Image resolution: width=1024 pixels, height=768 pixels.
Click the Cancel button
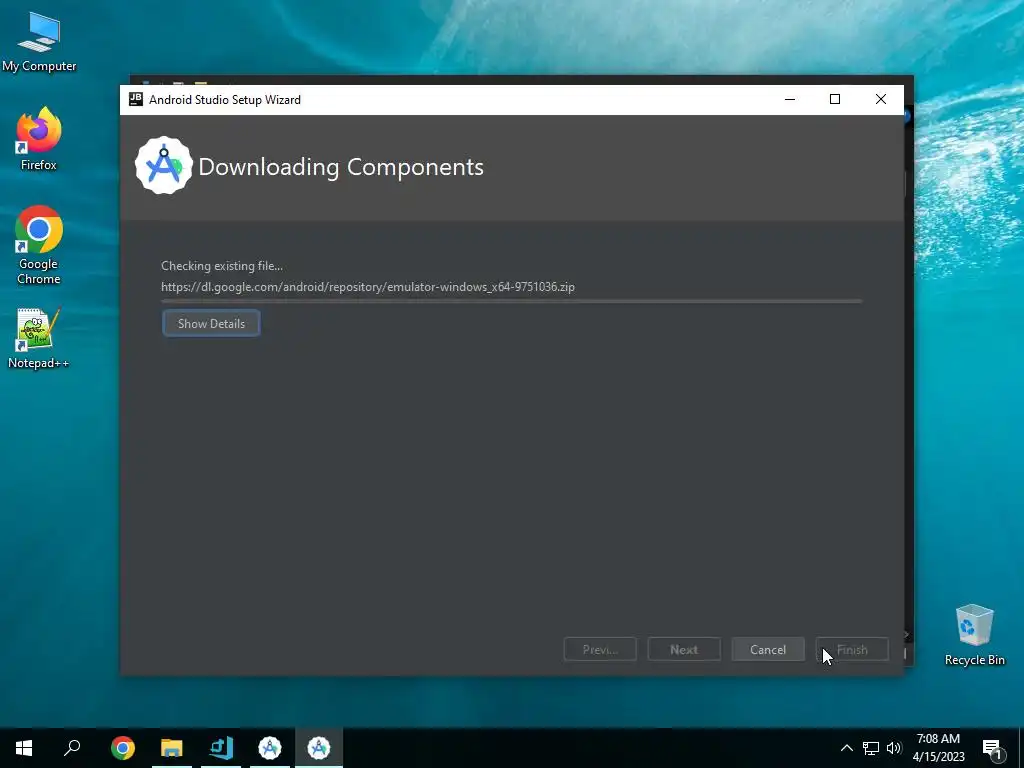(x=768, y=650)
